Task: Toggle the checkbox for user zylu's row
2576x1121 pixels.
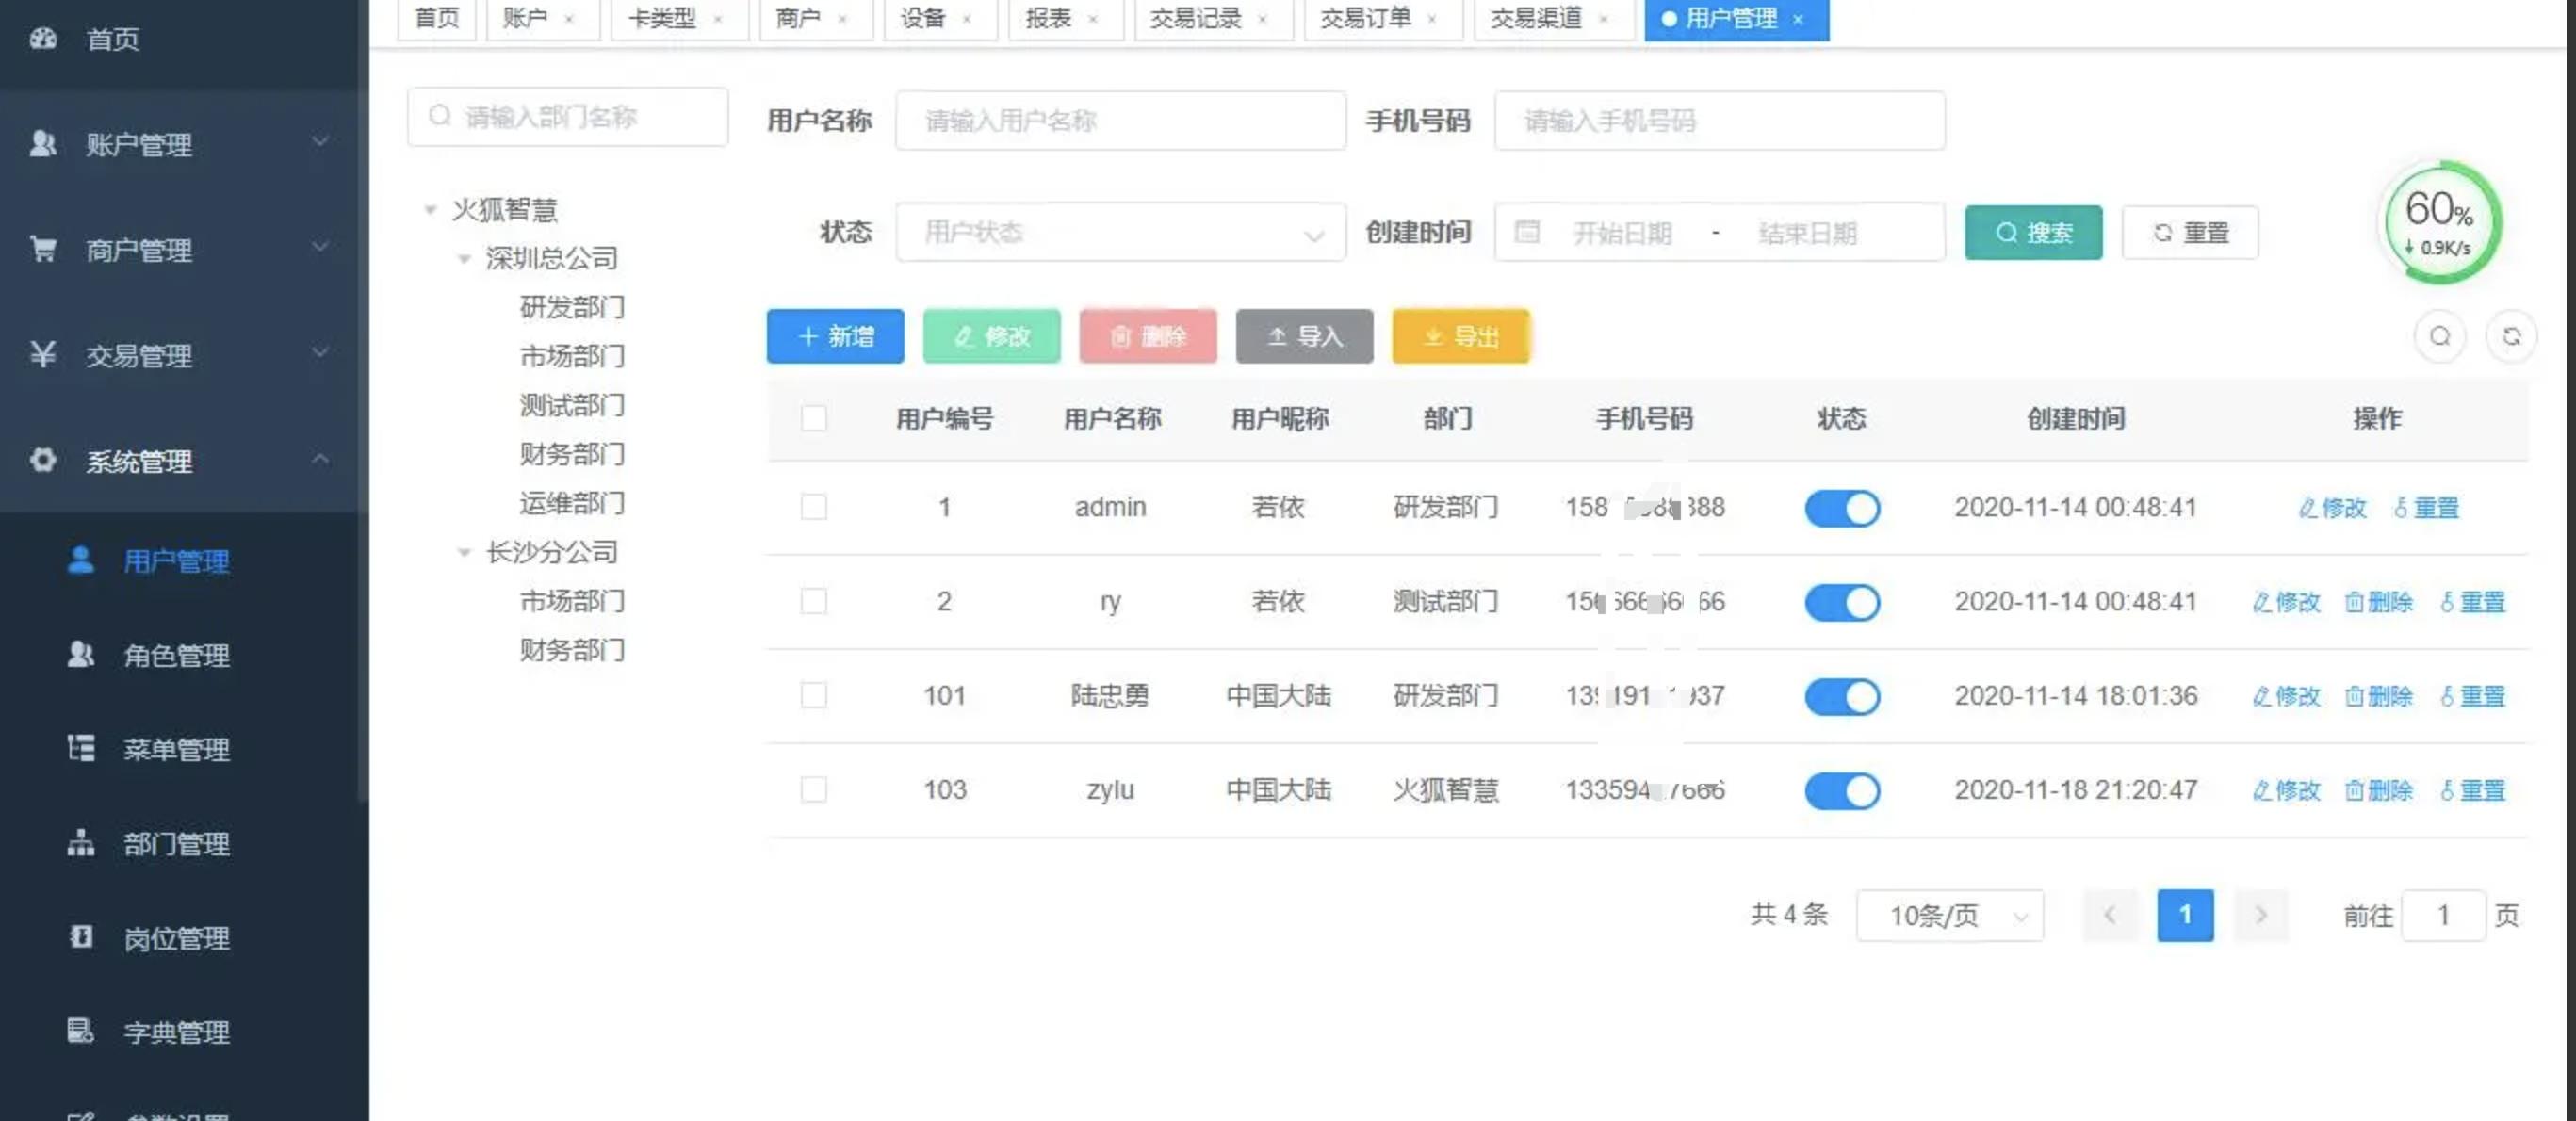Action: [x=814, y=789]
